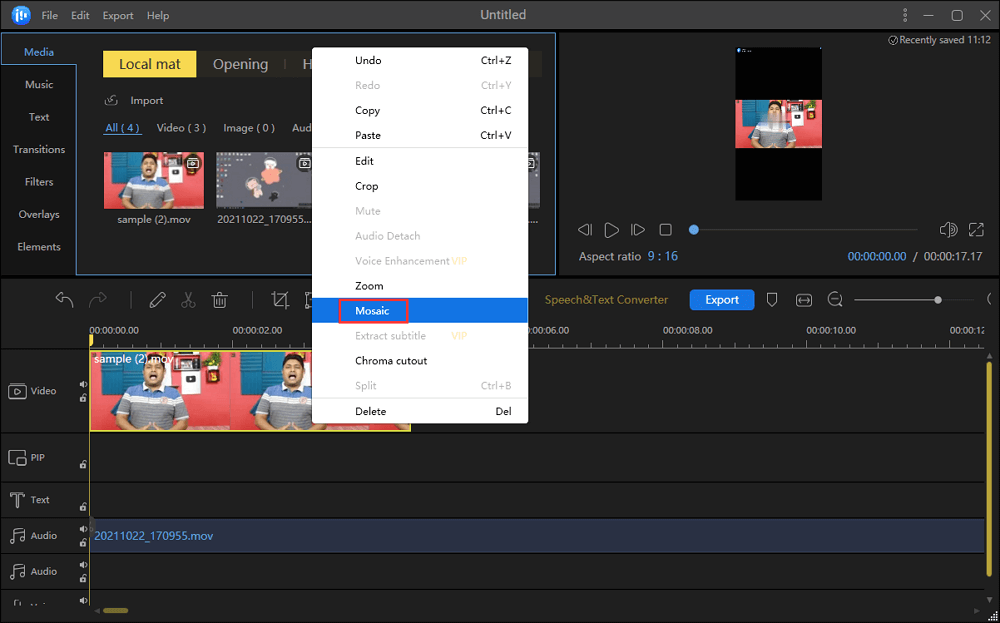
Task: Toggle the lock on the Text track
Action: (83, 507)
